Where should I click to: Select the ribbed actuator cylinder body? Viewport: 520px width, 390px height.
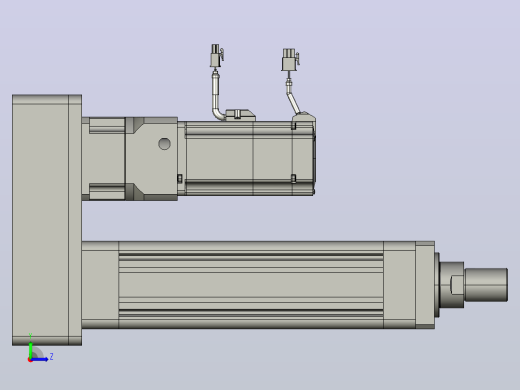(251, 285)
